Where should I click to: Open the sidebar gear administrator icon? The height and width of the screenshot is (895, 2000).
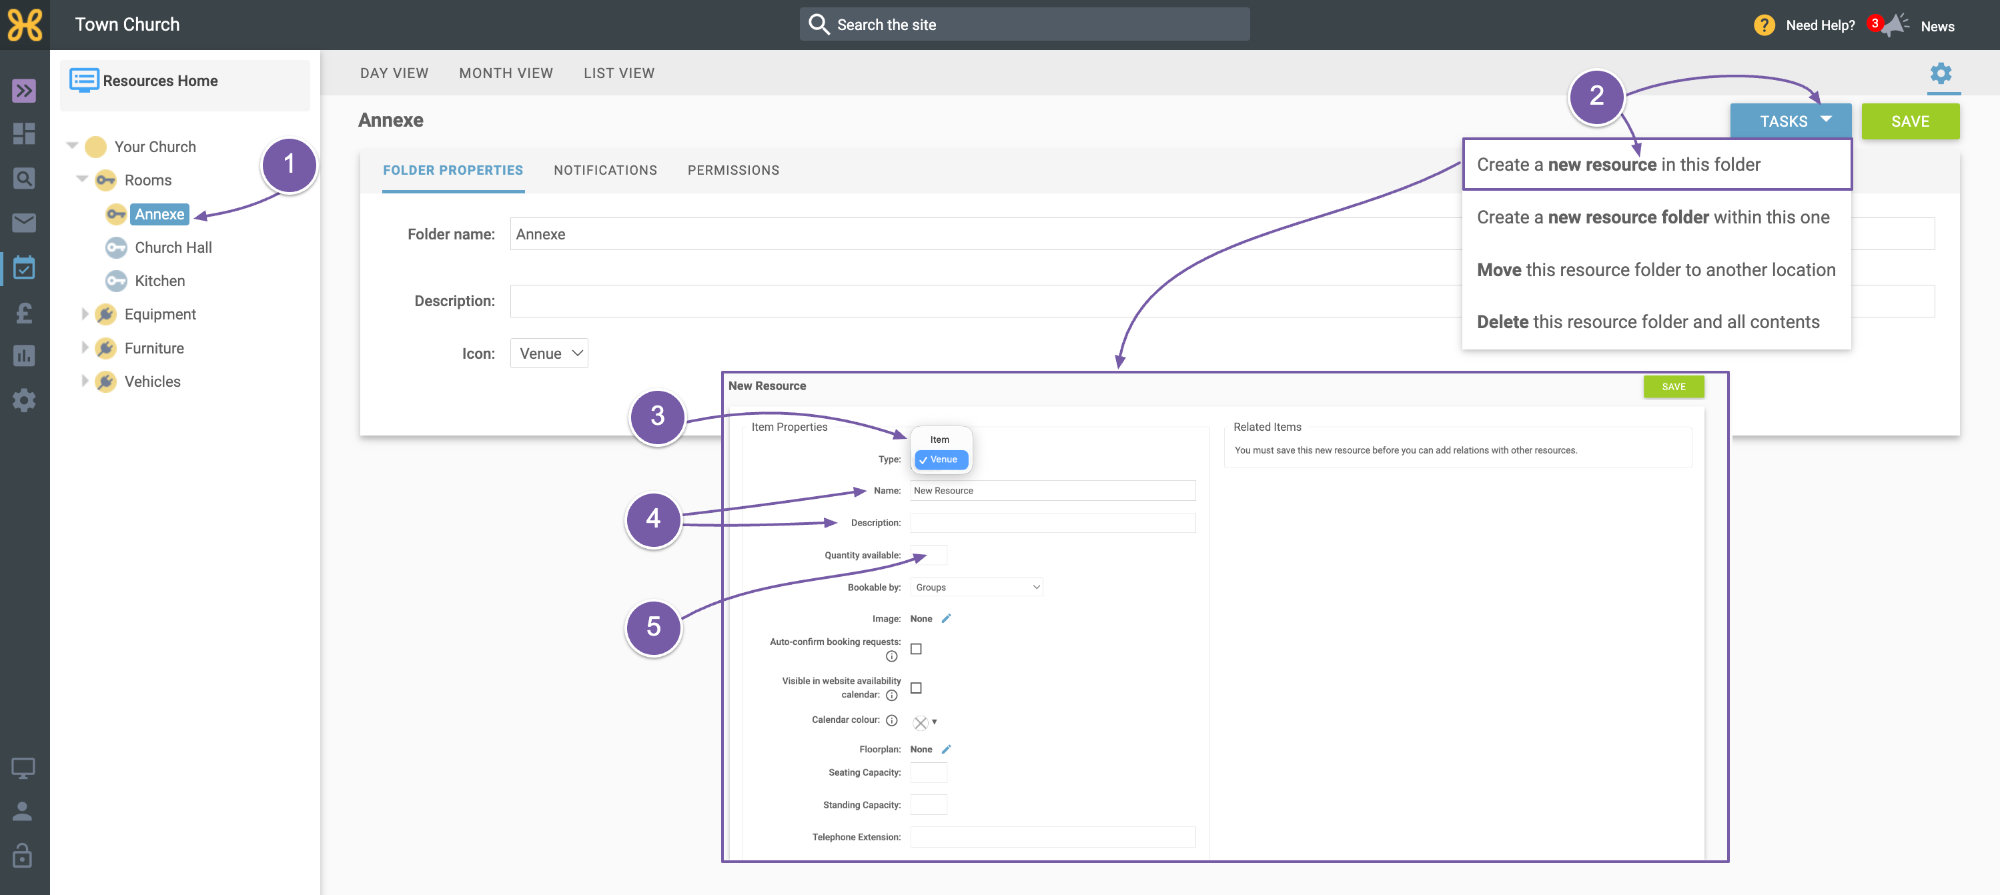tap(24, 401)
